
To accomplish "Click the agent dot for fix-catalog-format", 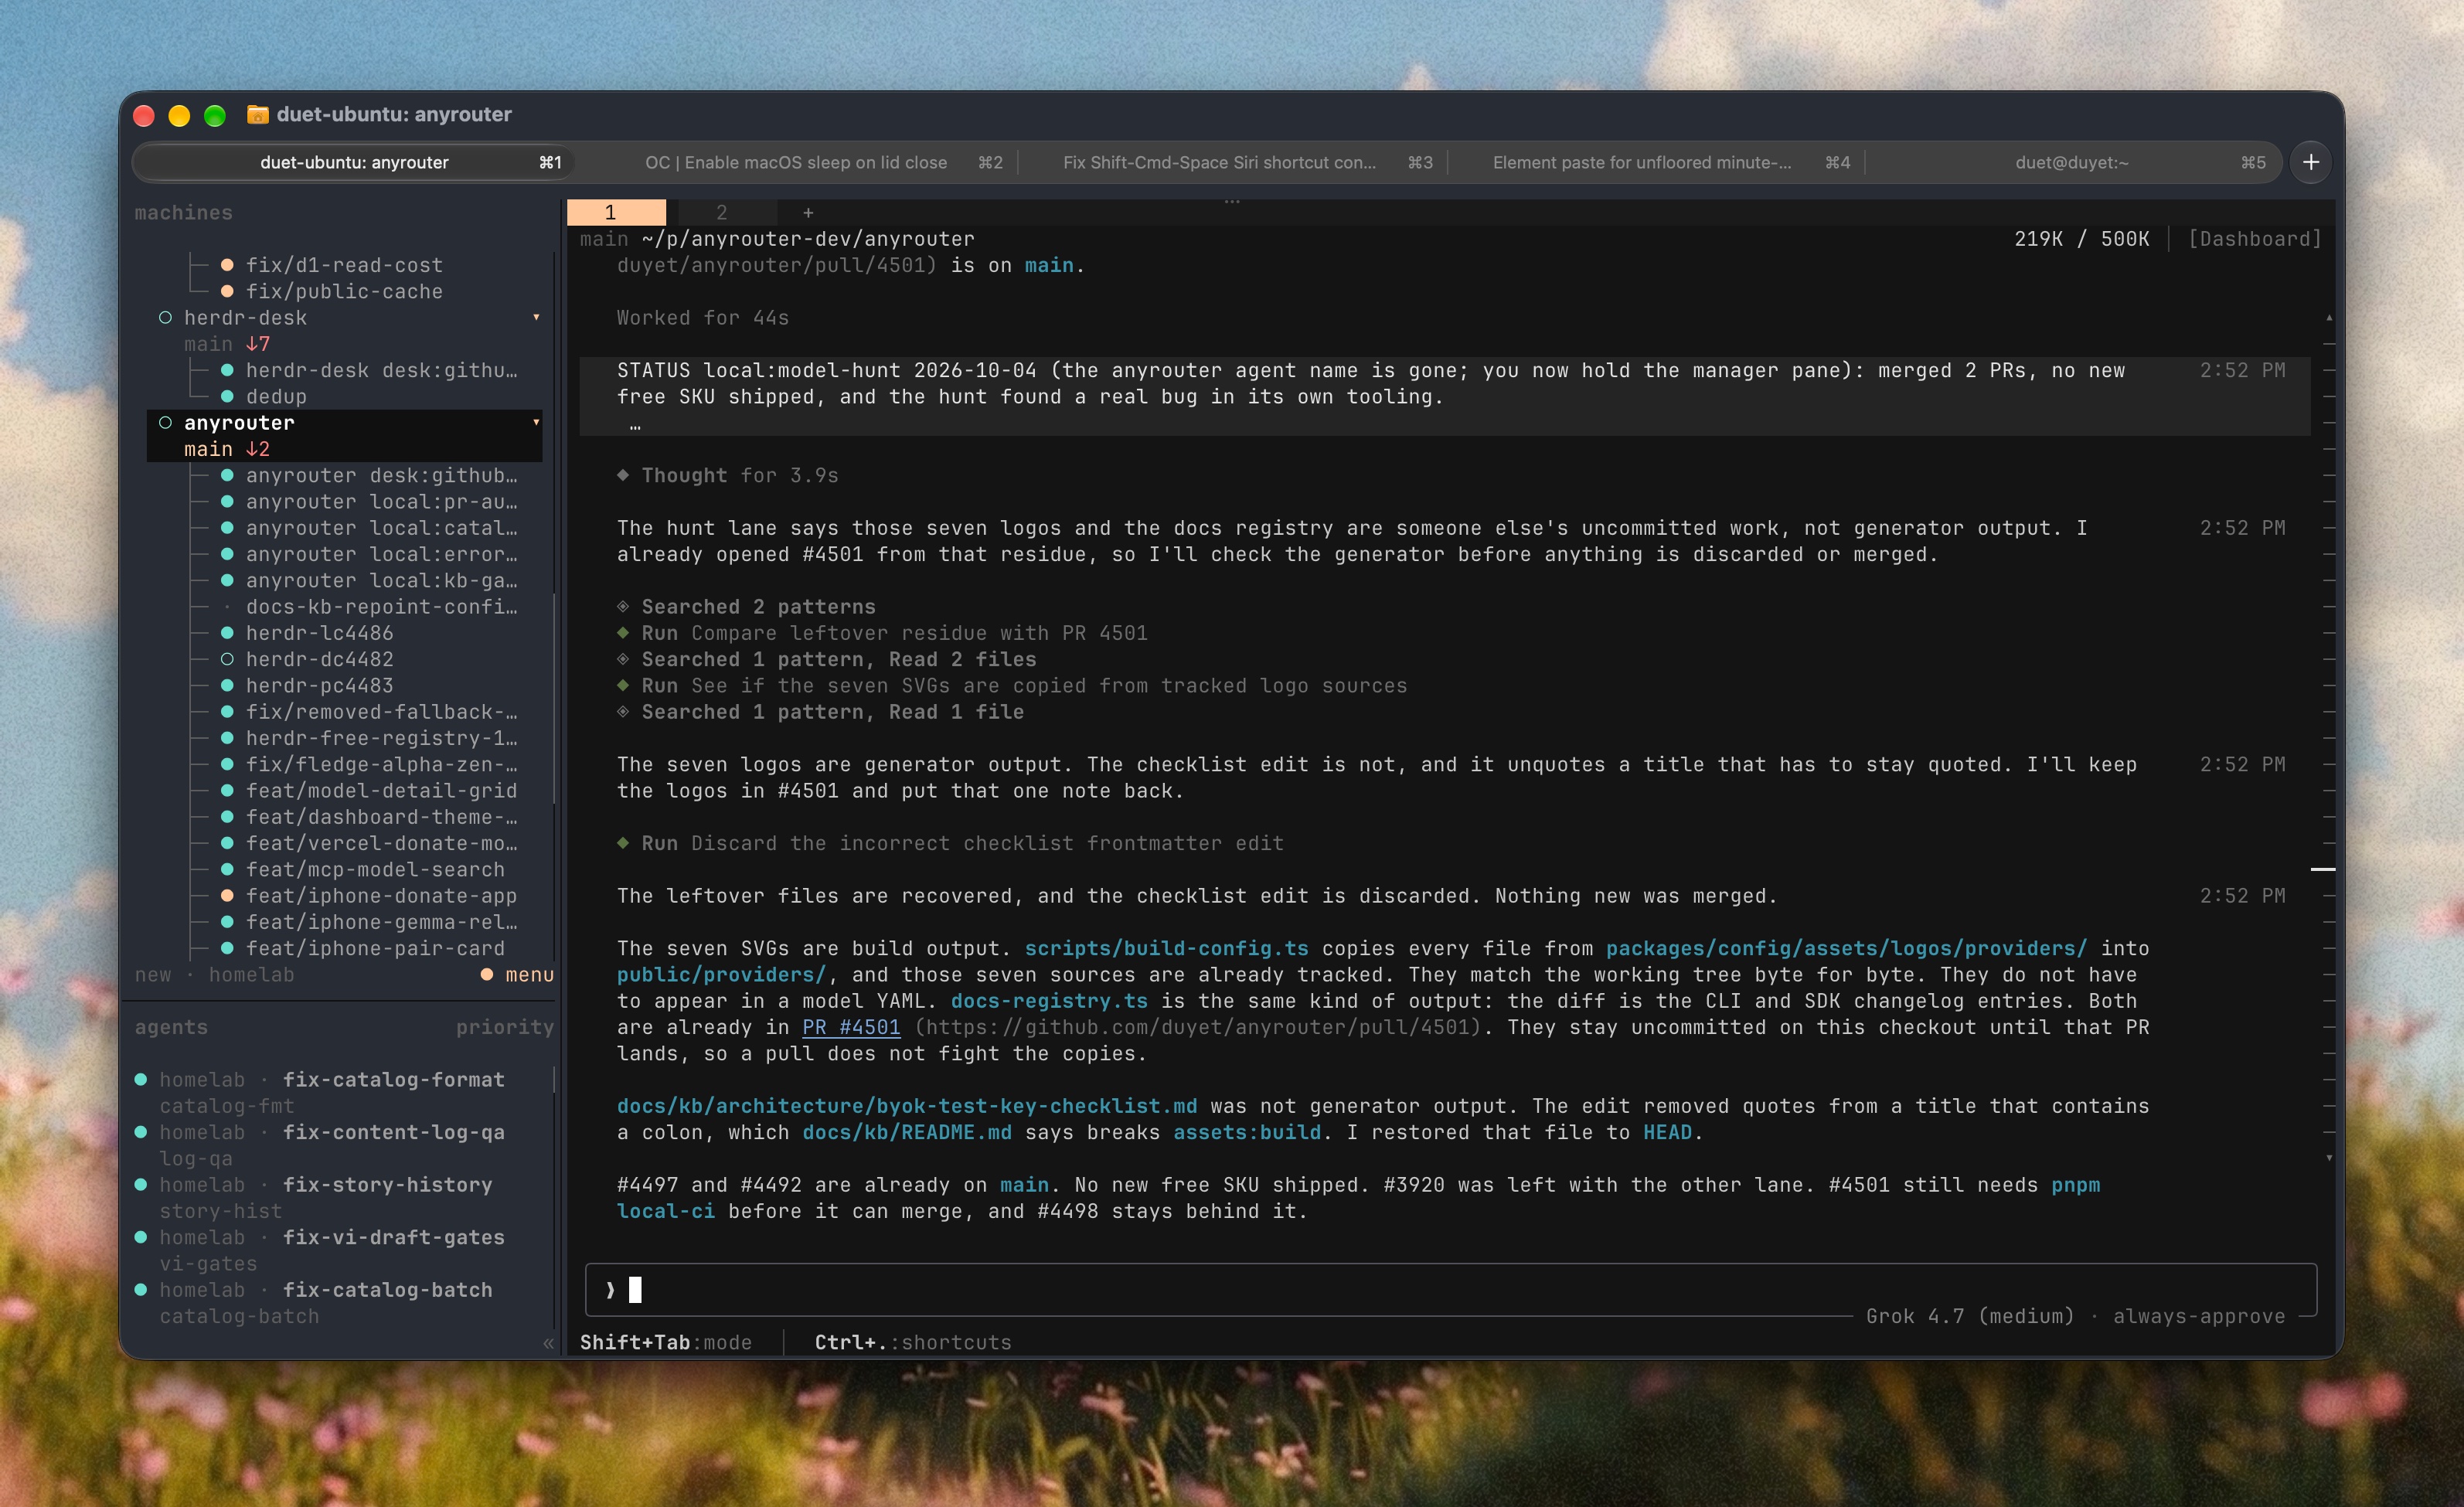I will point(141,1079).
